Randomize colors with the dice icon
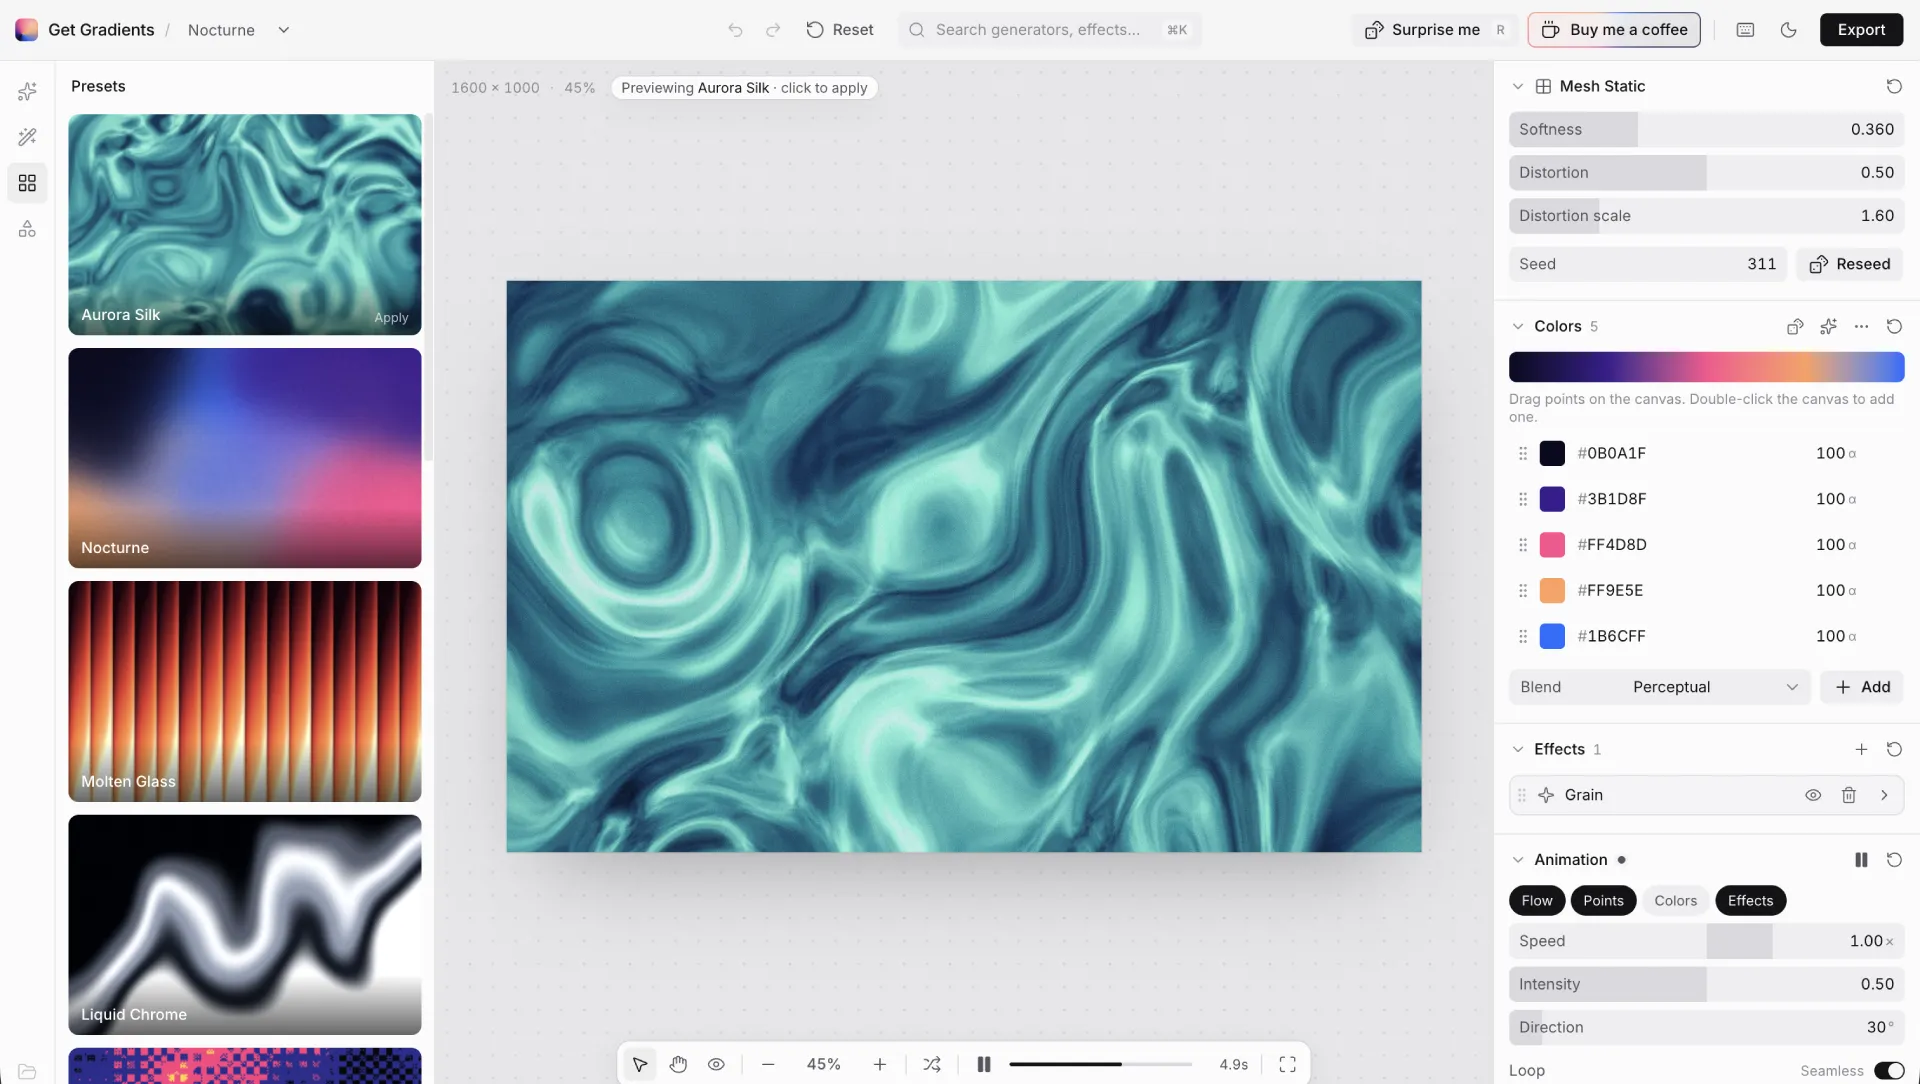The image size is (1920, 1084). click(1795, 326)
